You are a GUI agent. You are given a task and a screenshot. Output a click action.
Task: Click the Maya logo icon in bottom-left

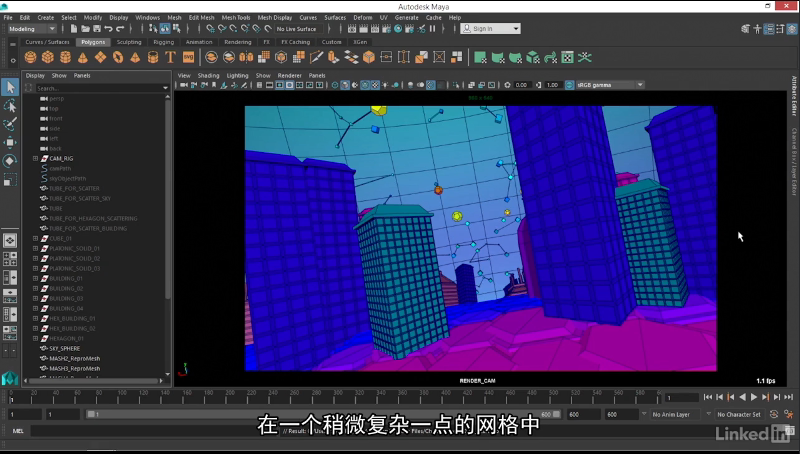[x=10, y=378]
